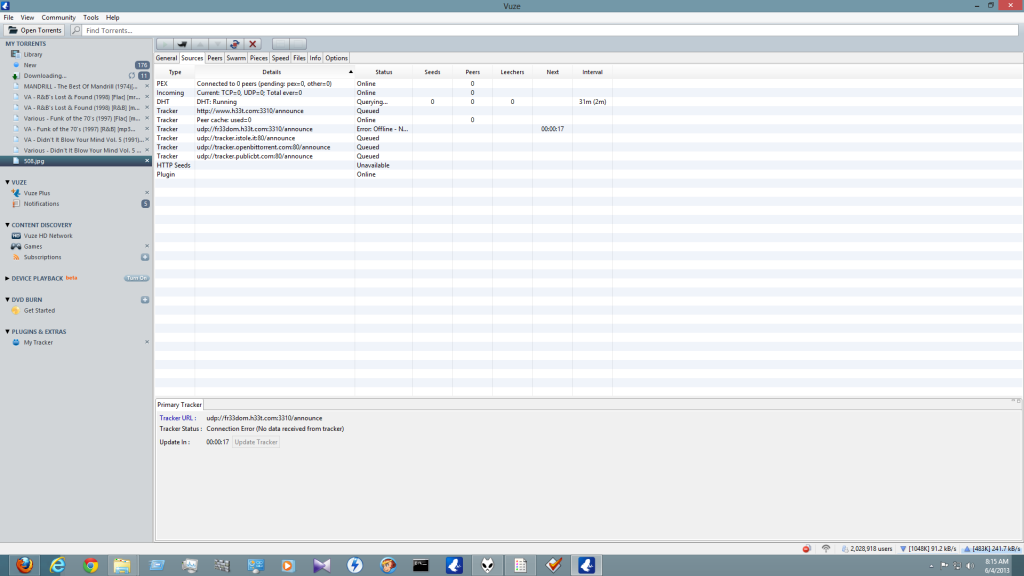Open Internet Explorer from the taskbar
The width and height of the screenshot is (1024, 576).
[57, 565]
